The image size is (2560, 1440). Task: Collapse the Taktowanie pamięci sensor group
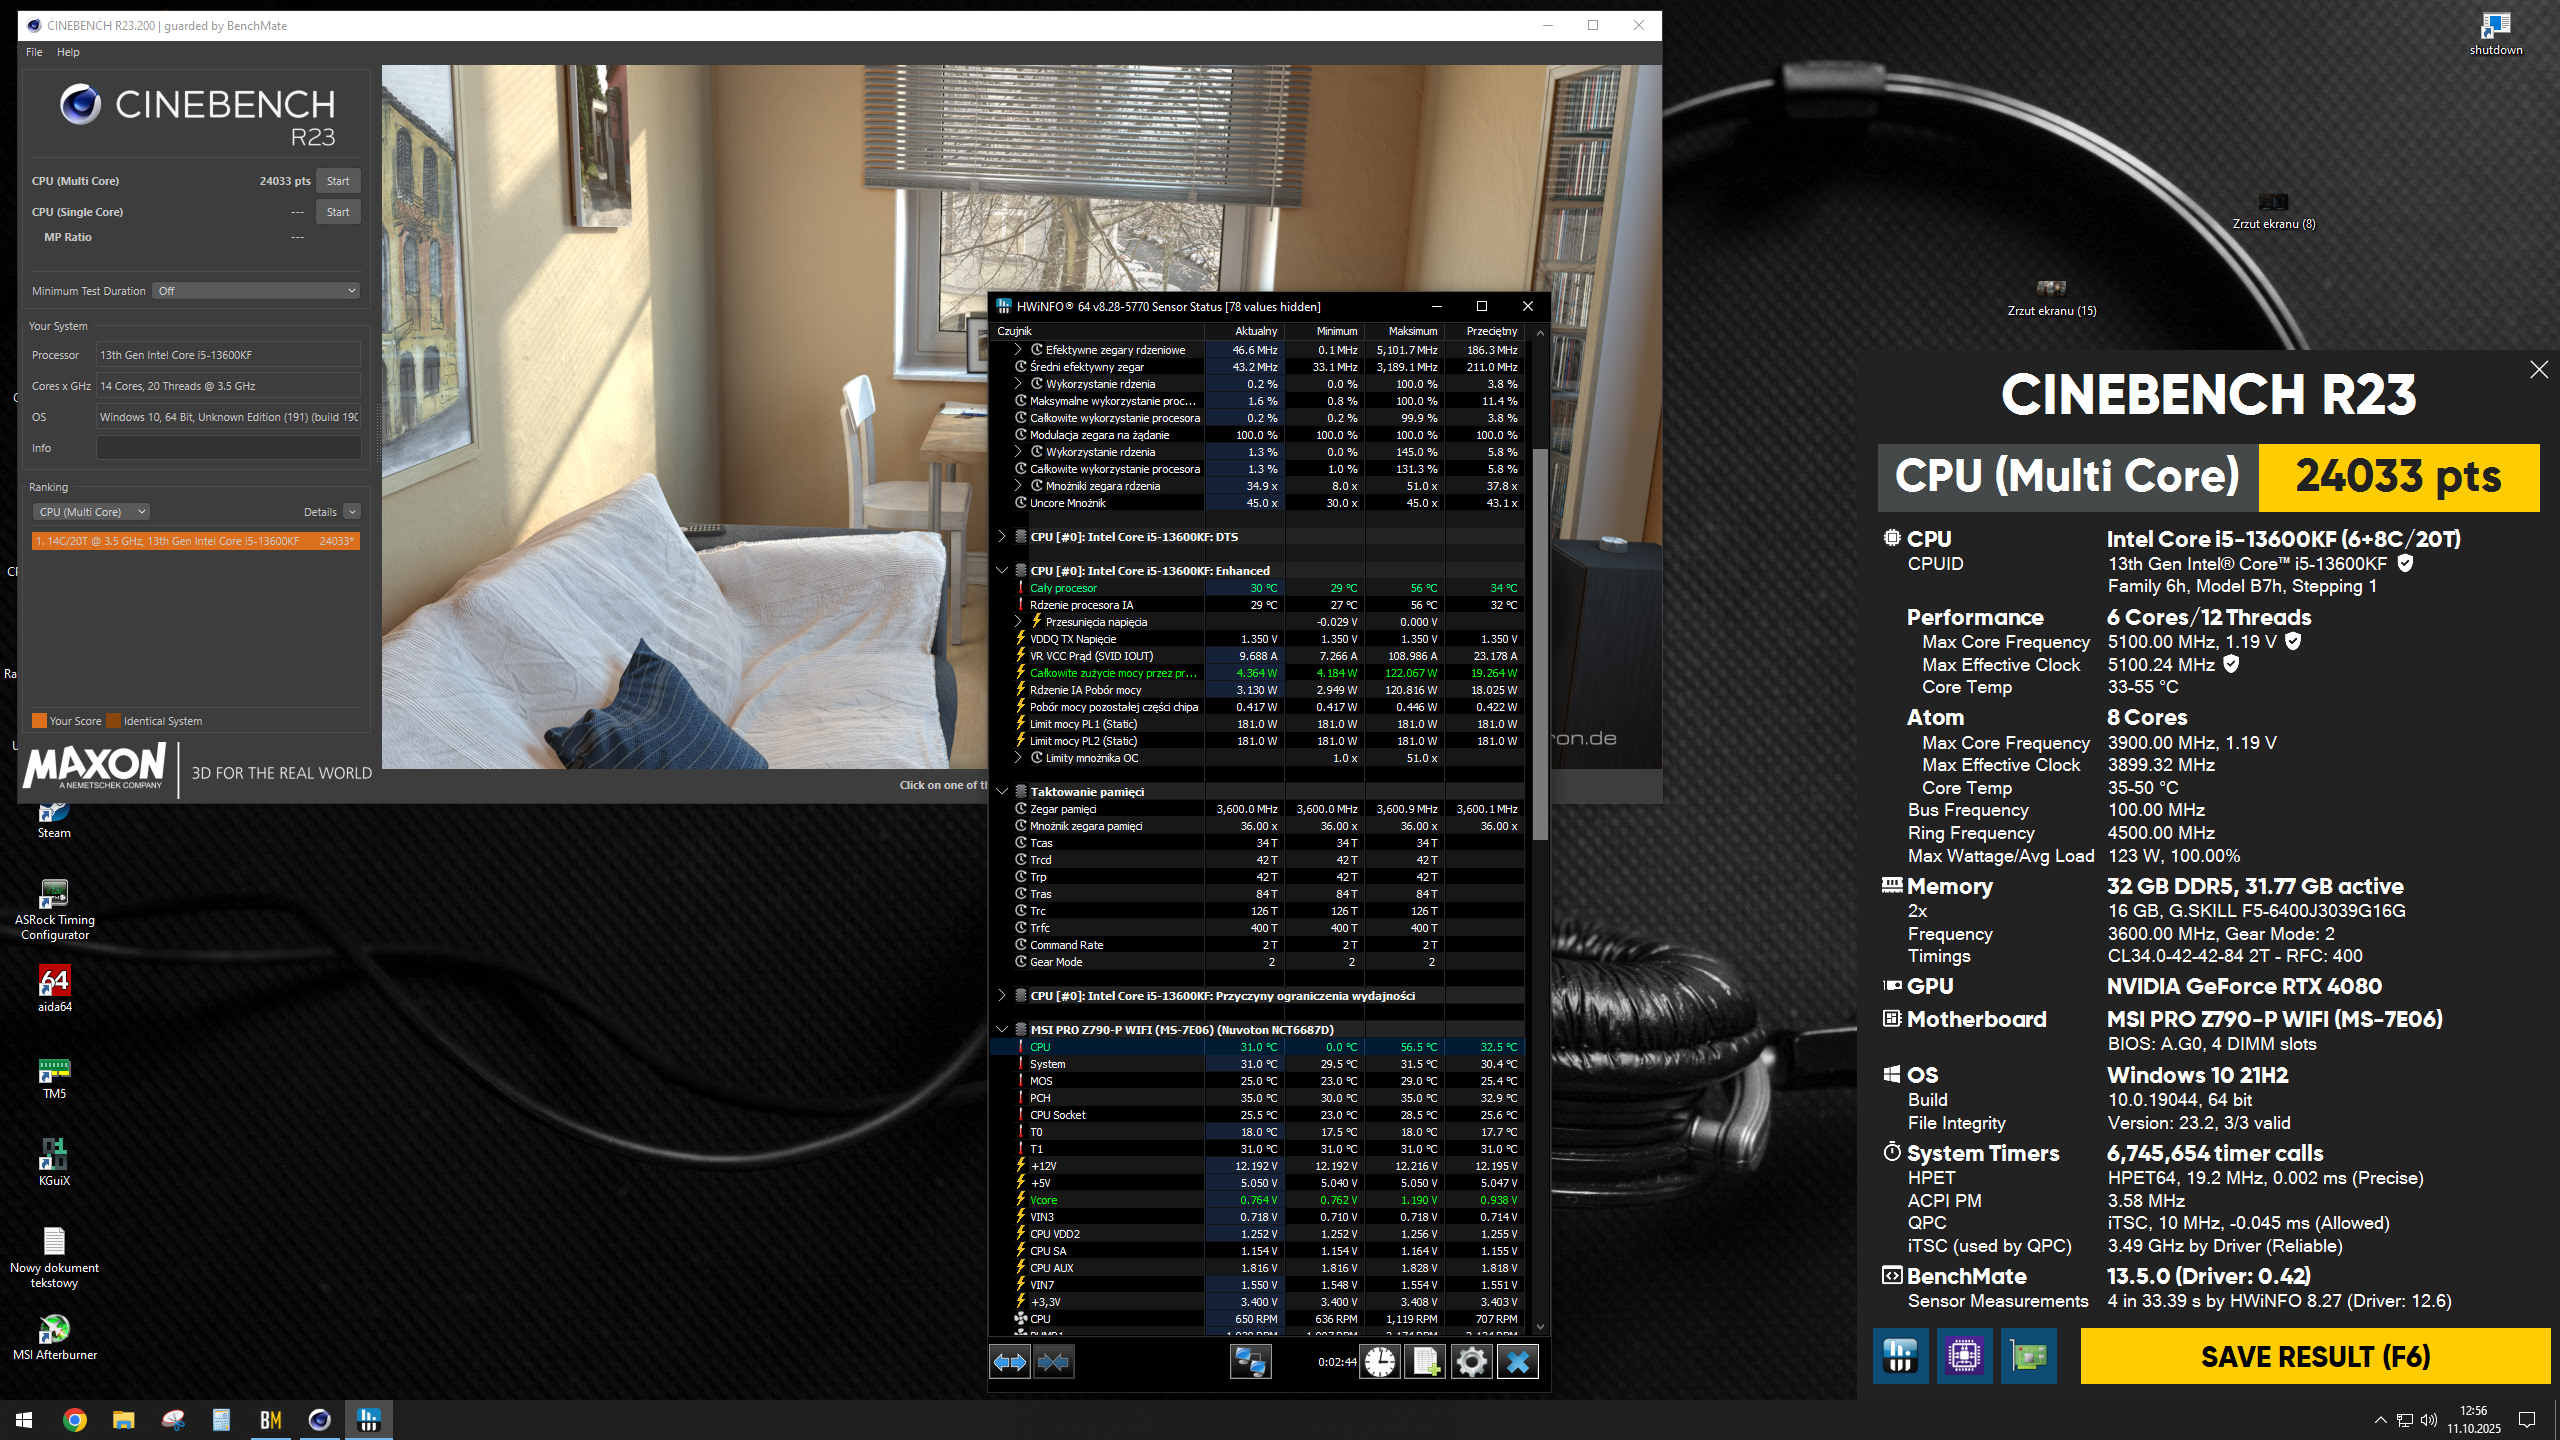point(1002,791)
